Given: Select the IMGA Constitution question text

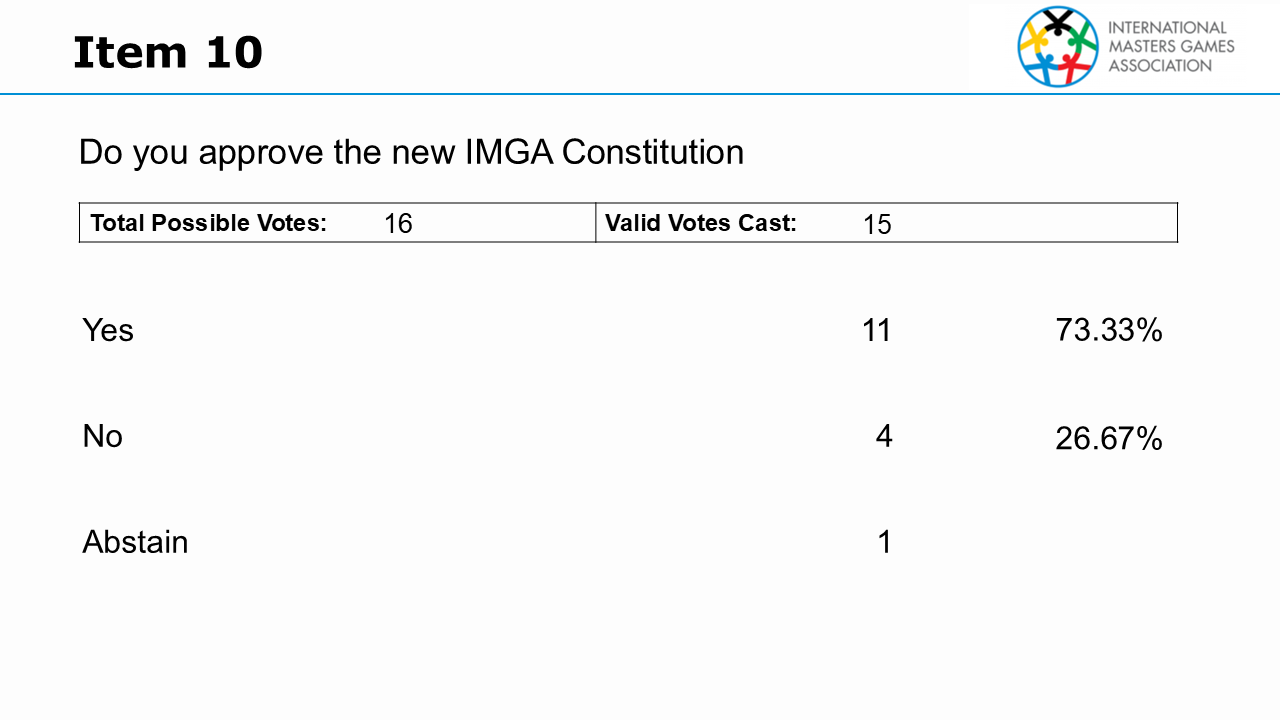Looking at the screenshot, I should 411,152.
